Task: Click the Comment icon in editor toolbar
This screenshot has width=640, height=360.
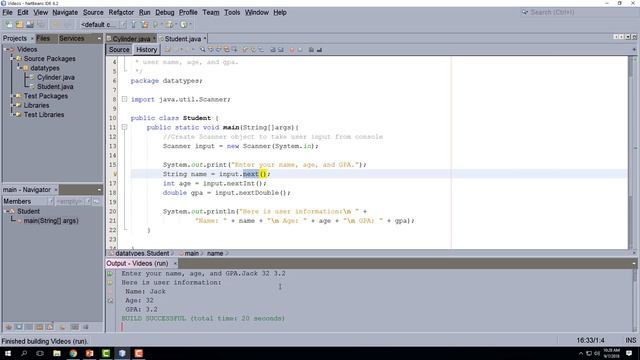Action: point(311,50)
